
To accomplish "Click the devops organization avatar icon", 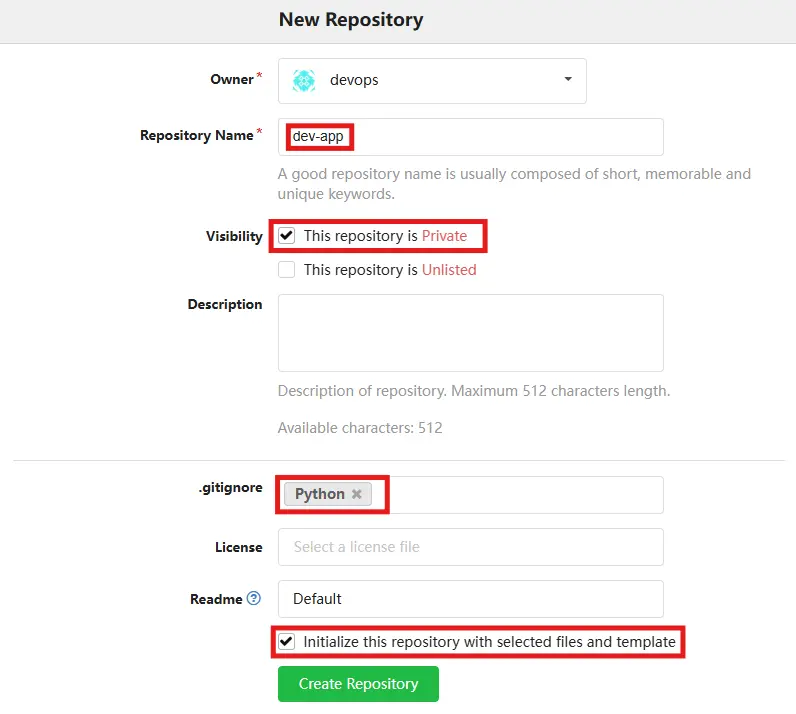I will pos(304,80).
